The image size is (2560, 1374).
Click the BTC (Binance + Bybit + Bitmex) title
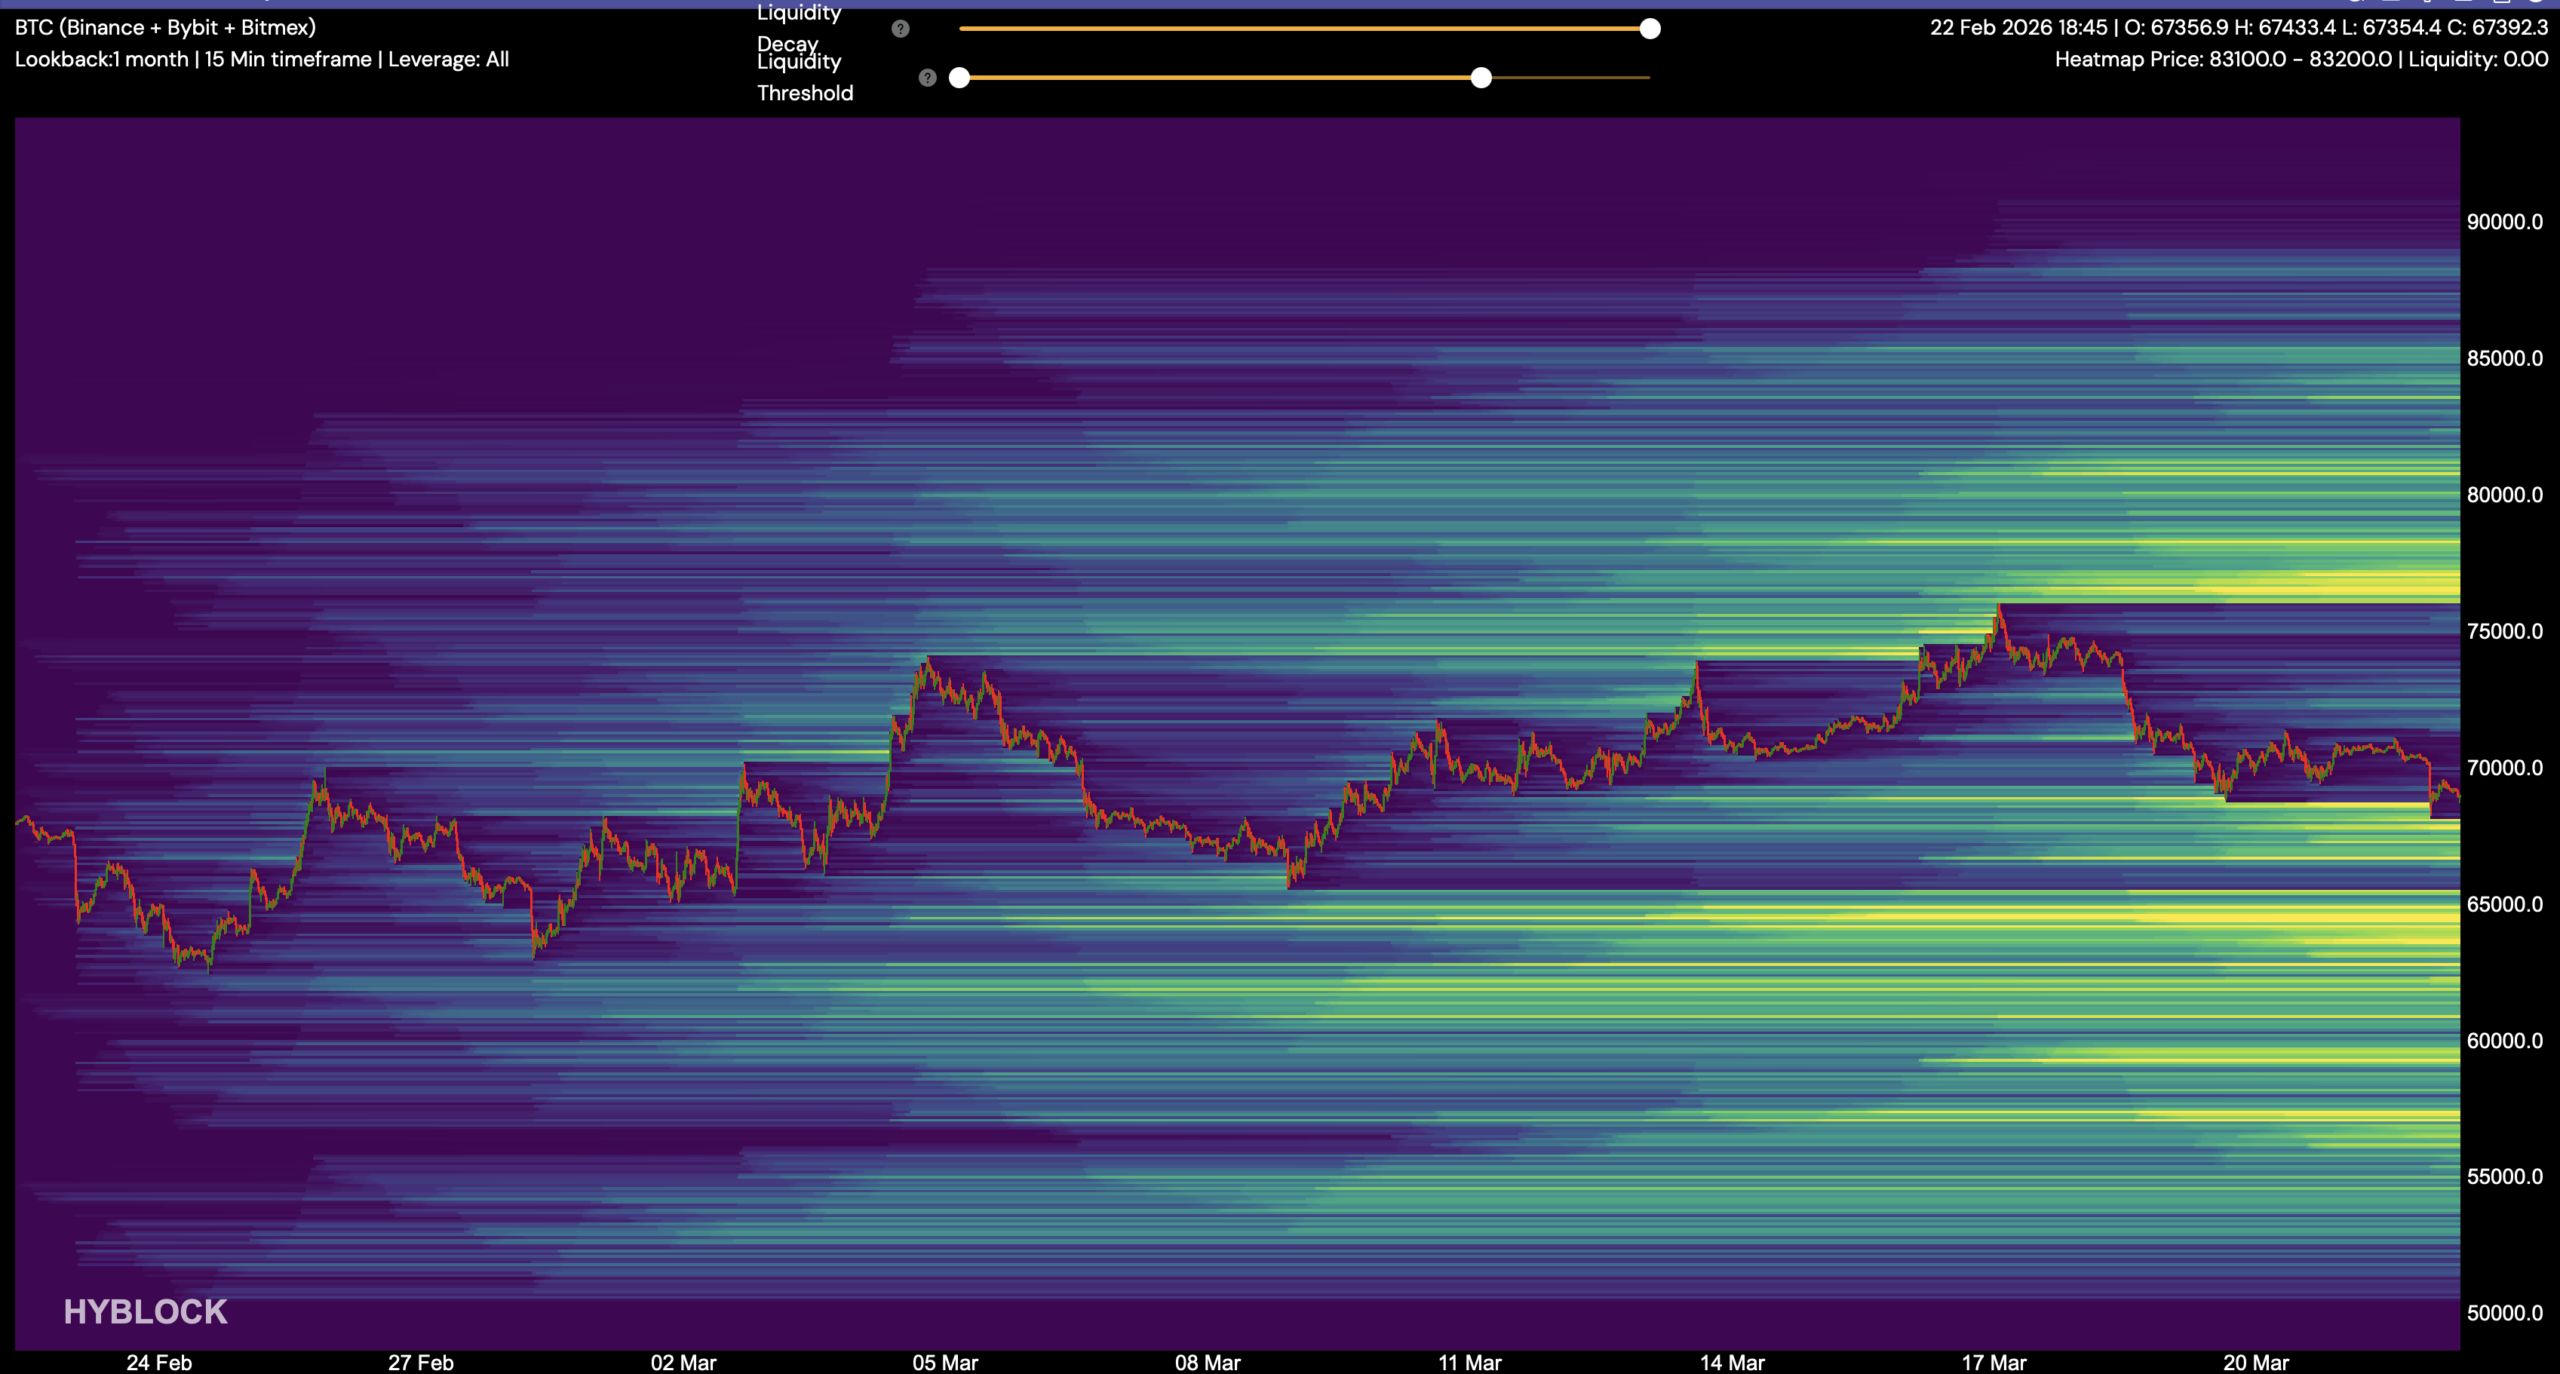point(166,27)
